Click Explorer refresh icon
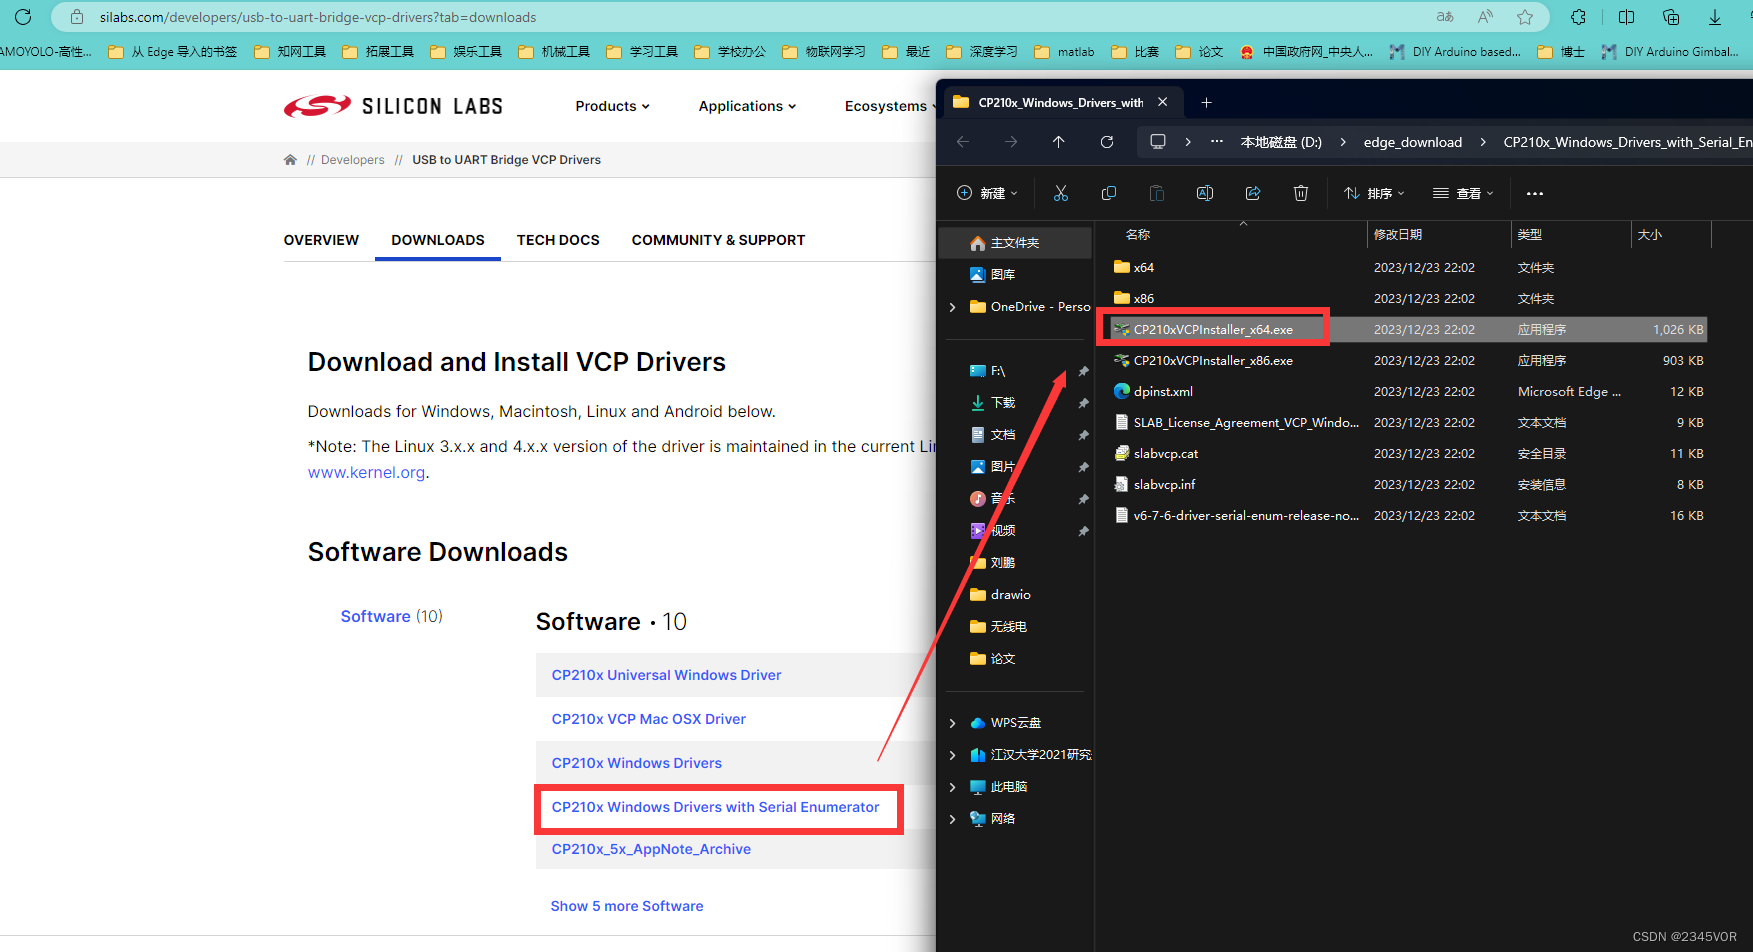This screenshot has height=952, width=1753. tap(1107, 142)
